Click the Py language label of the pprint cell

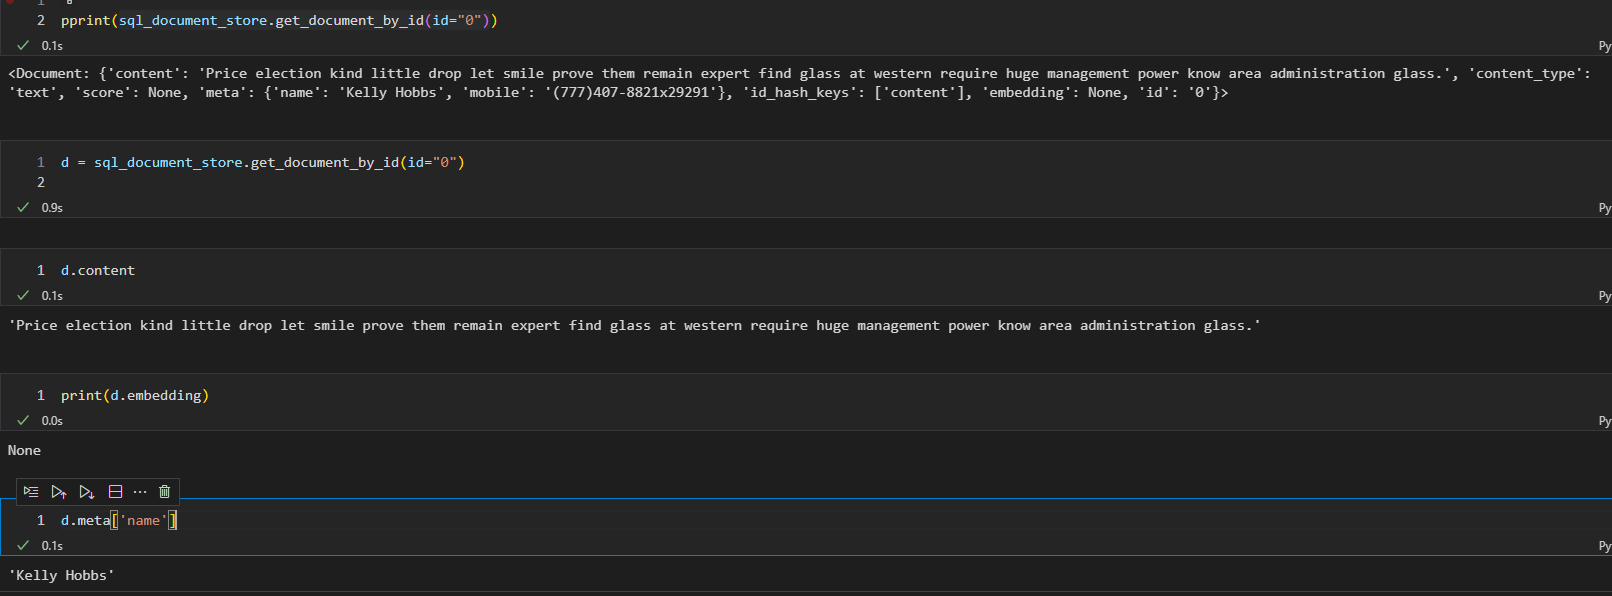[1604, 46]
